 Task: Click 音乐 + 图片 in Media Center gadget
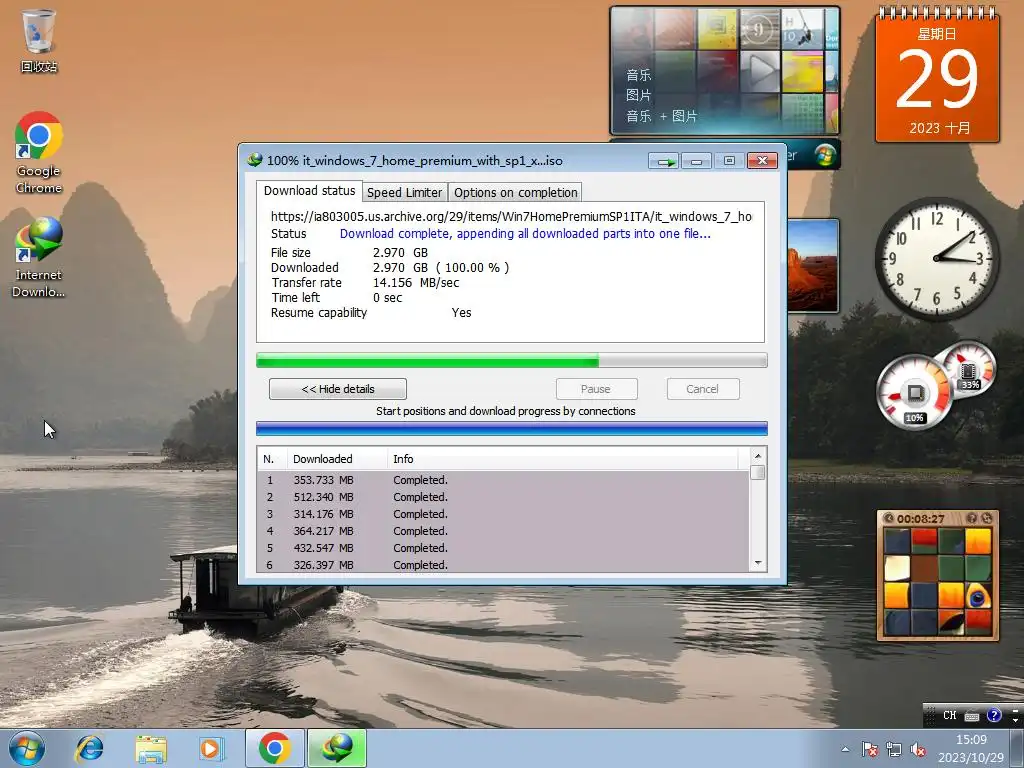click(662, 116)
